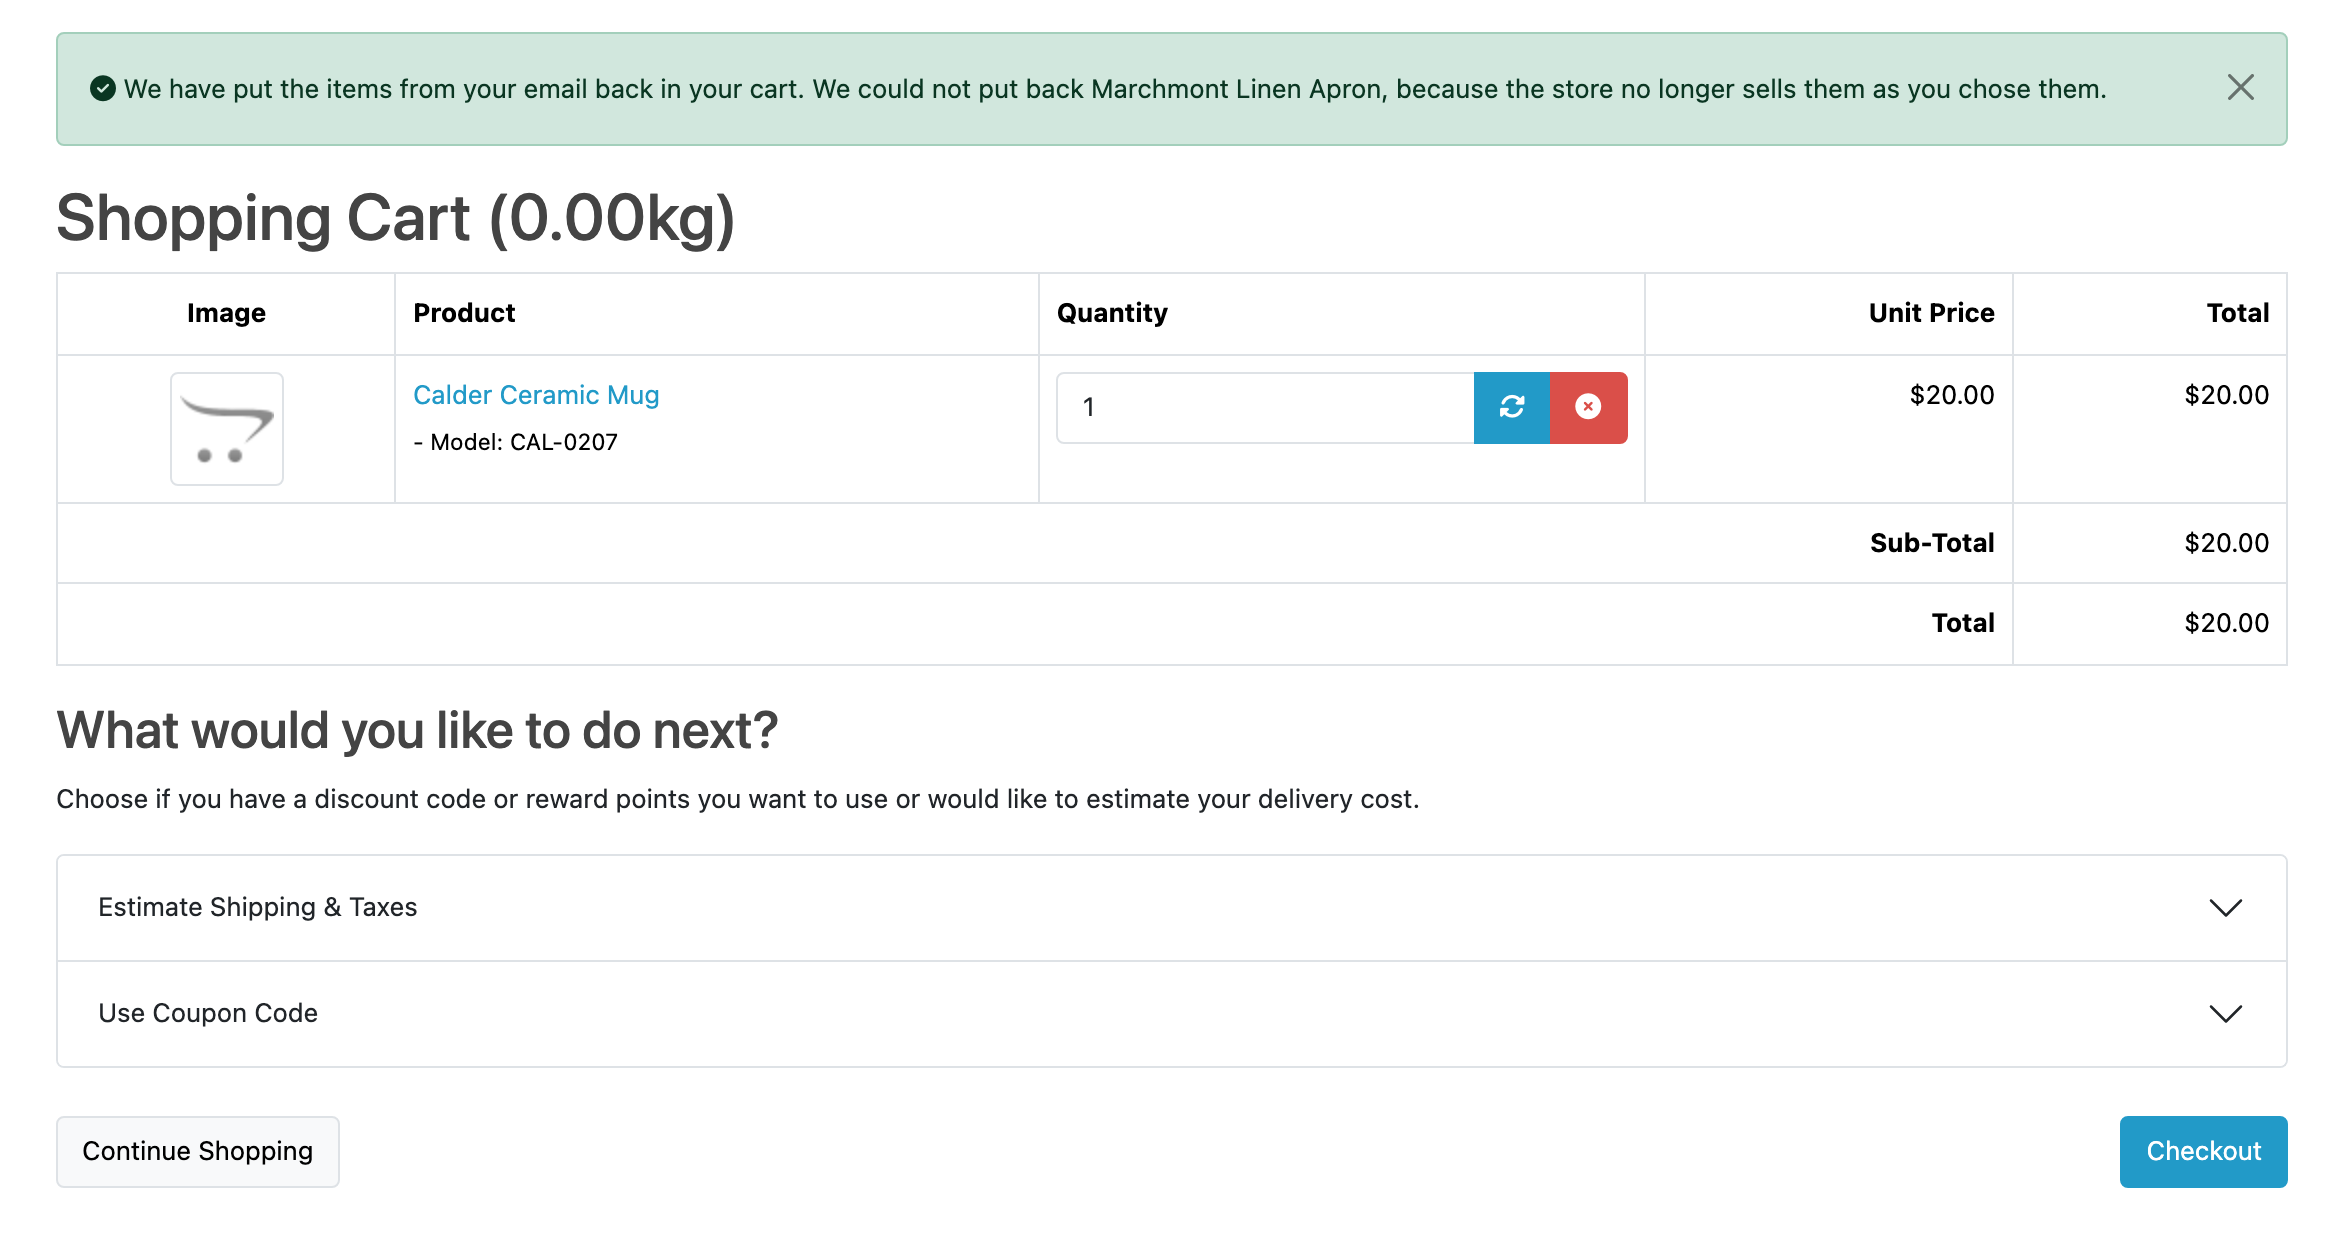Click the Shopping Cart (0.00kg) heading
The width and height of the screenshot is (2344, 1254).
[x=396, y=219]
